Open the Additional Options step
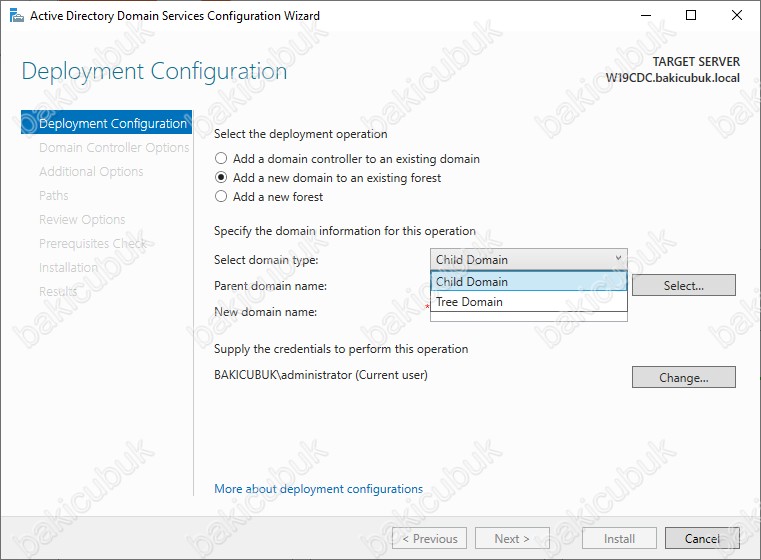 91,171
